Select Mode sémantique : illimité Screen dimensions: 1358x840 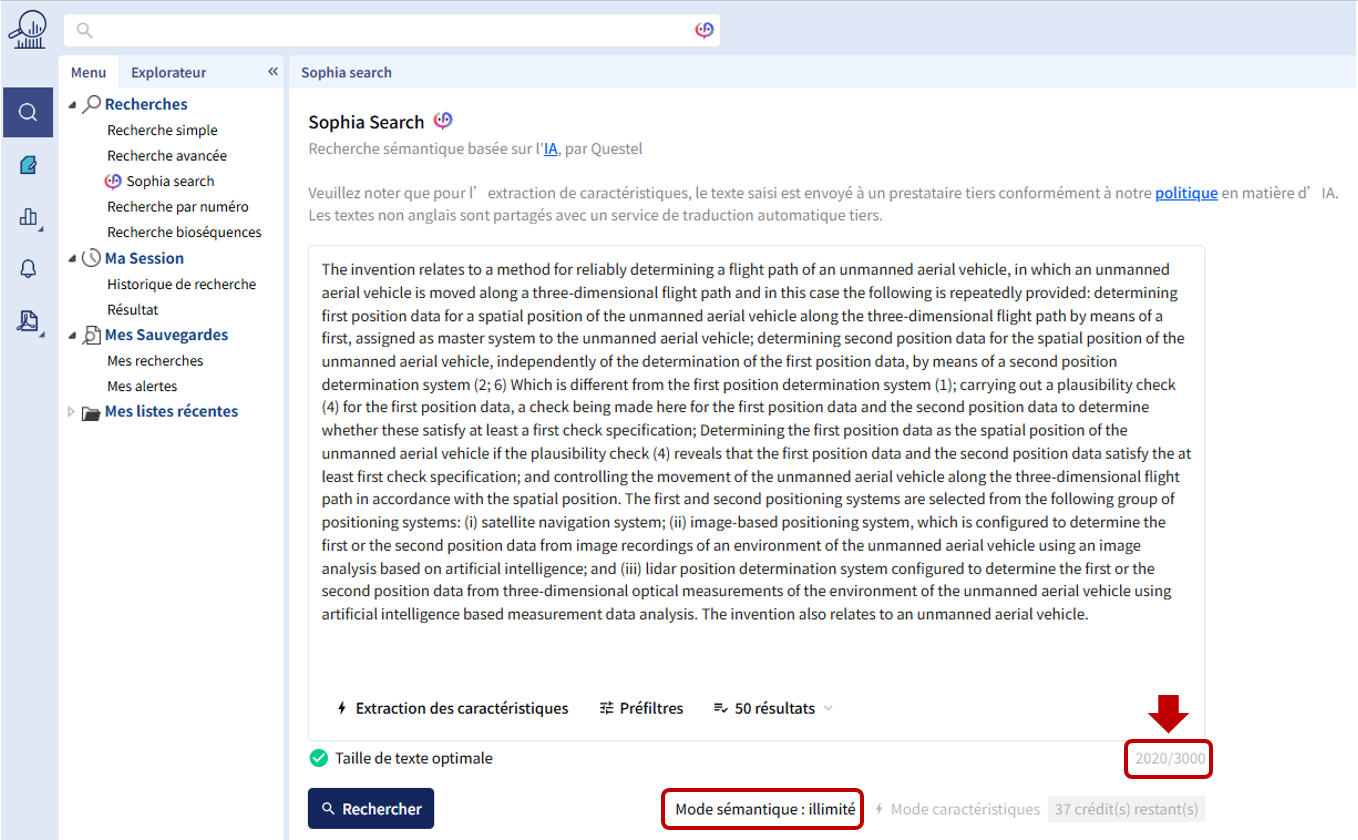click(765, 809)
